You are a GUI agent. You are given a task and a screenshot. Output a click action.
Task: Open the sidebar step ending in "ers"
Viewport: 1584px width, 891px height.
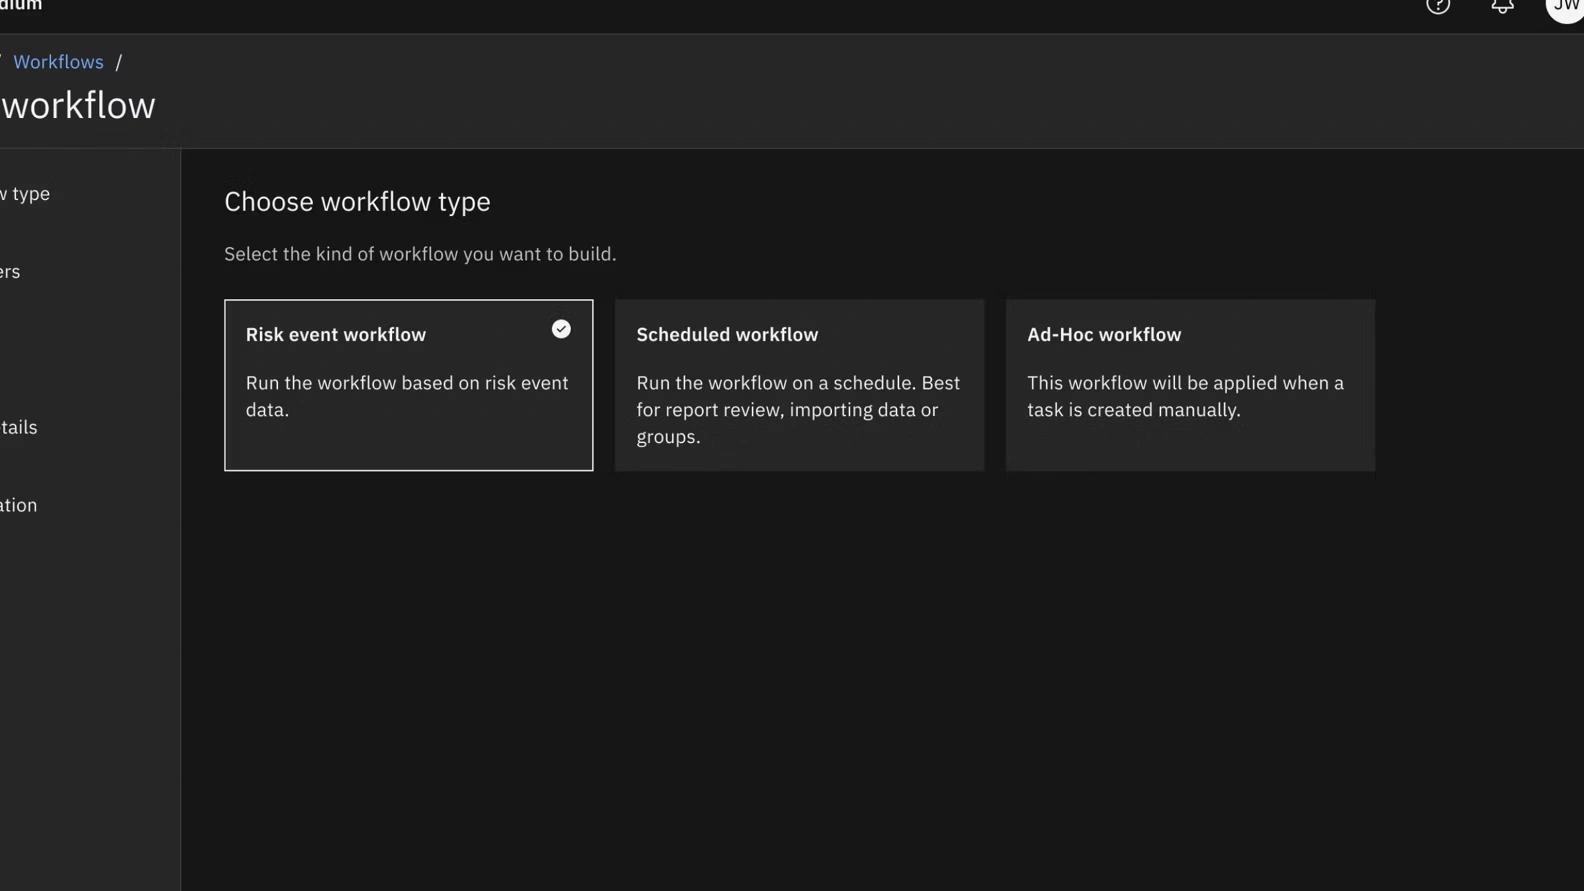[10, 272]
